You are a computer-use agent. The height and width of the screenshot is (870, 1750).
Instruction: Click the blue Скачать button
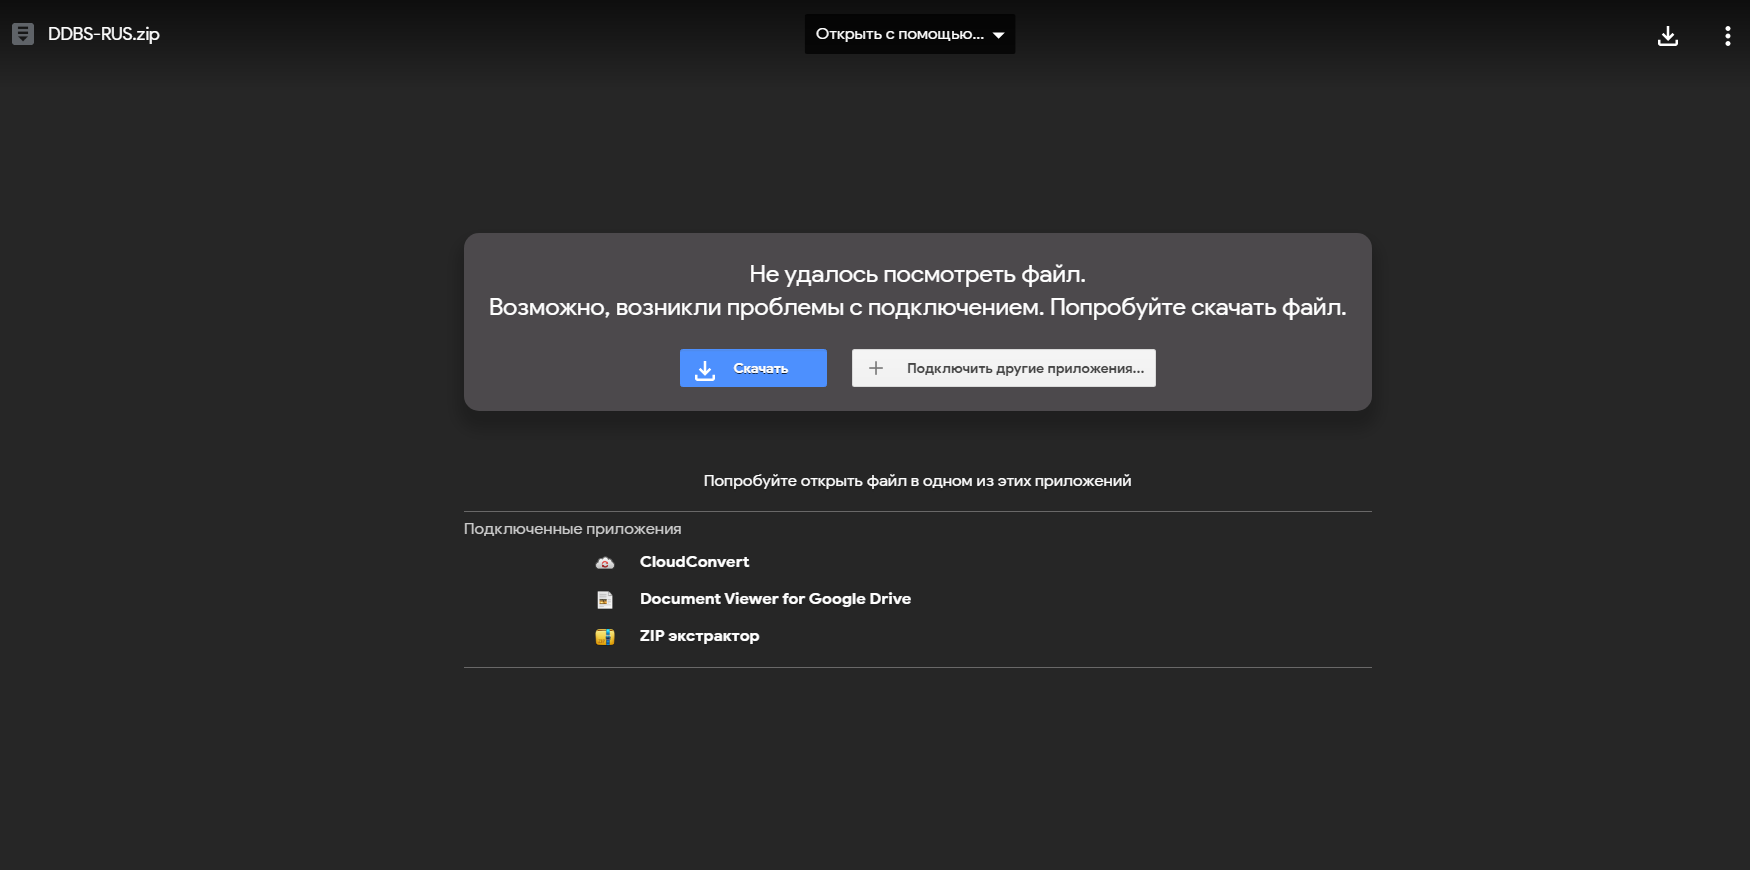[753, 368]
